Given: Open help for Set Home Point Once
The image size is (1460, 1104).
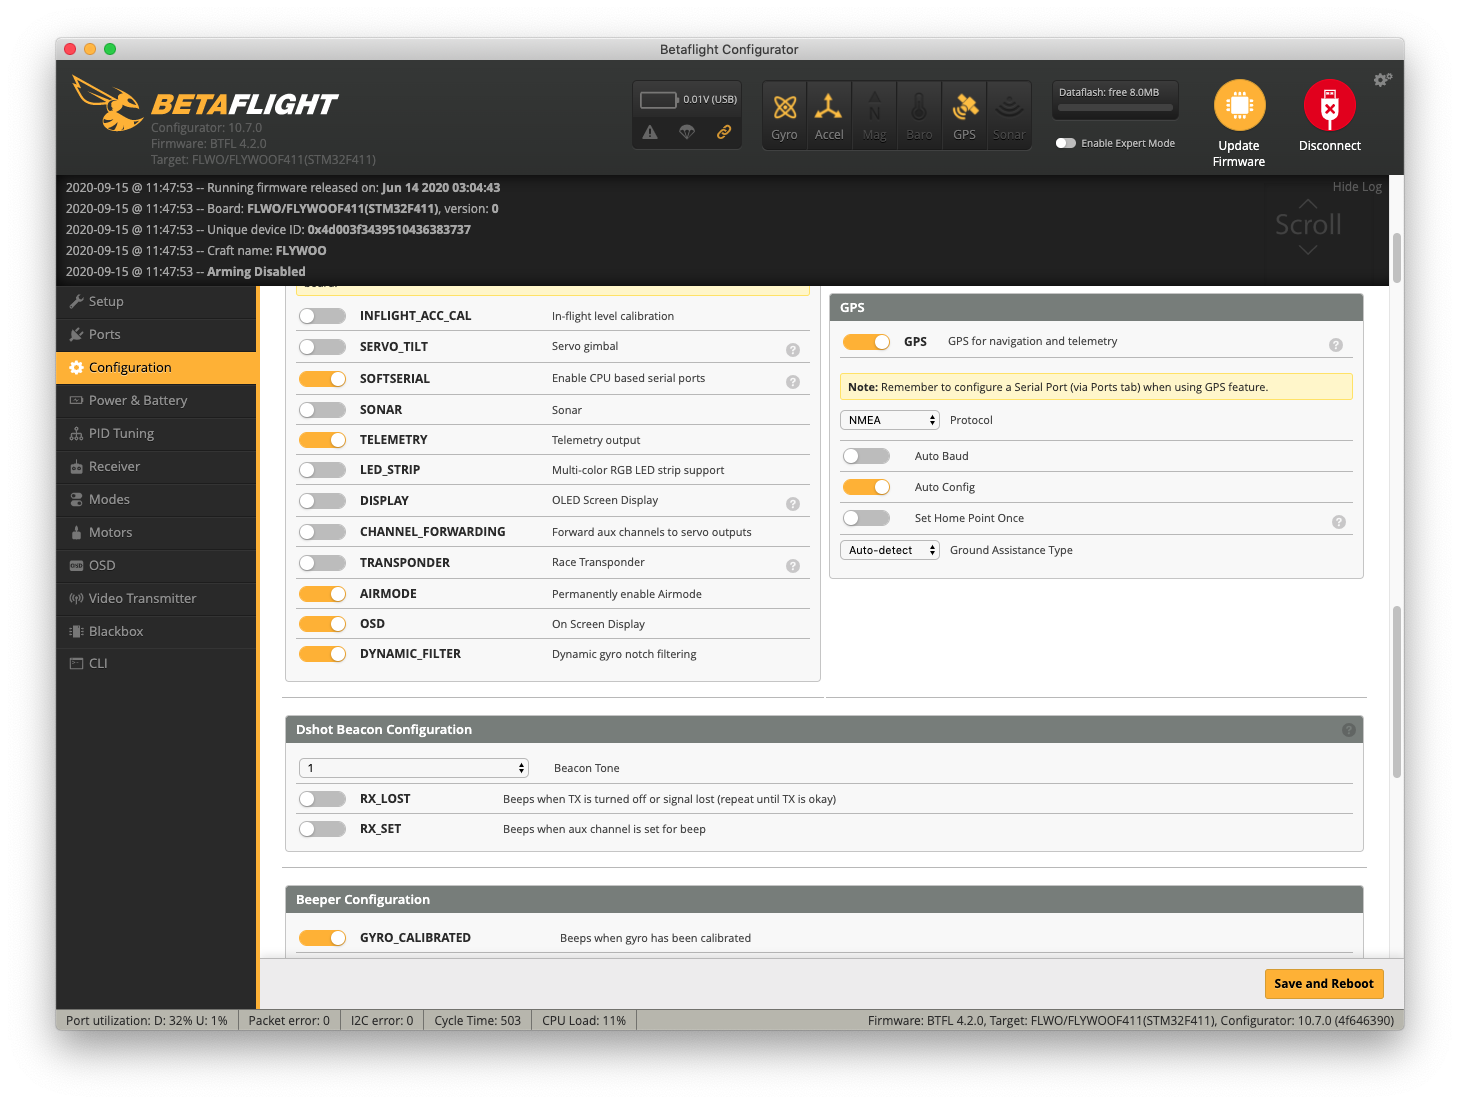Looking at the screenshot, I should click(x=1339, y=522).
